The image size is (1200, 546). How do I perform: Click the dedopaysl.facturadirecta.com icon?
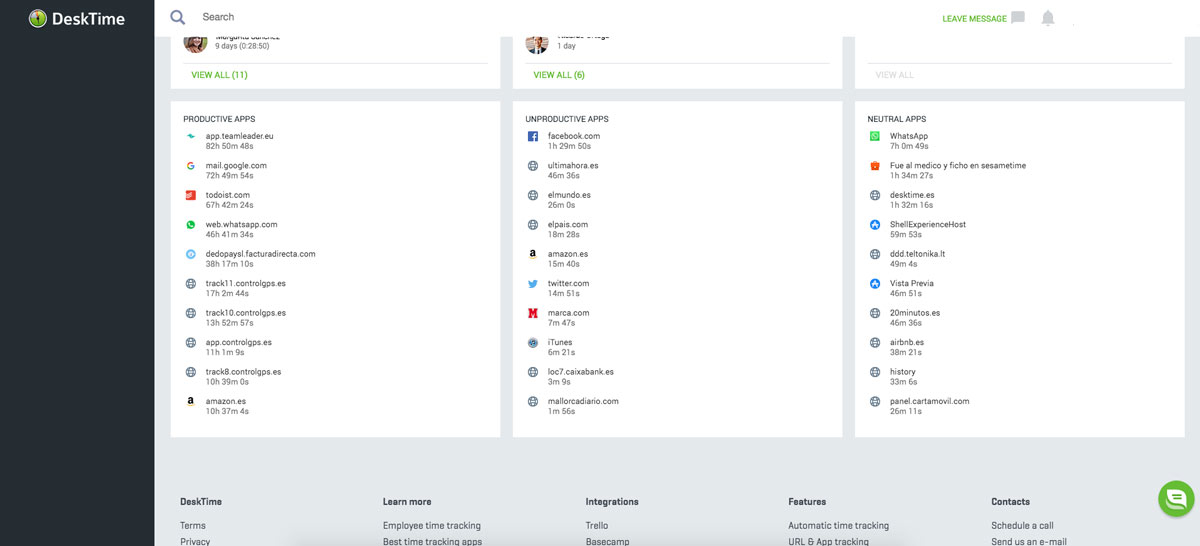[191, 254]
